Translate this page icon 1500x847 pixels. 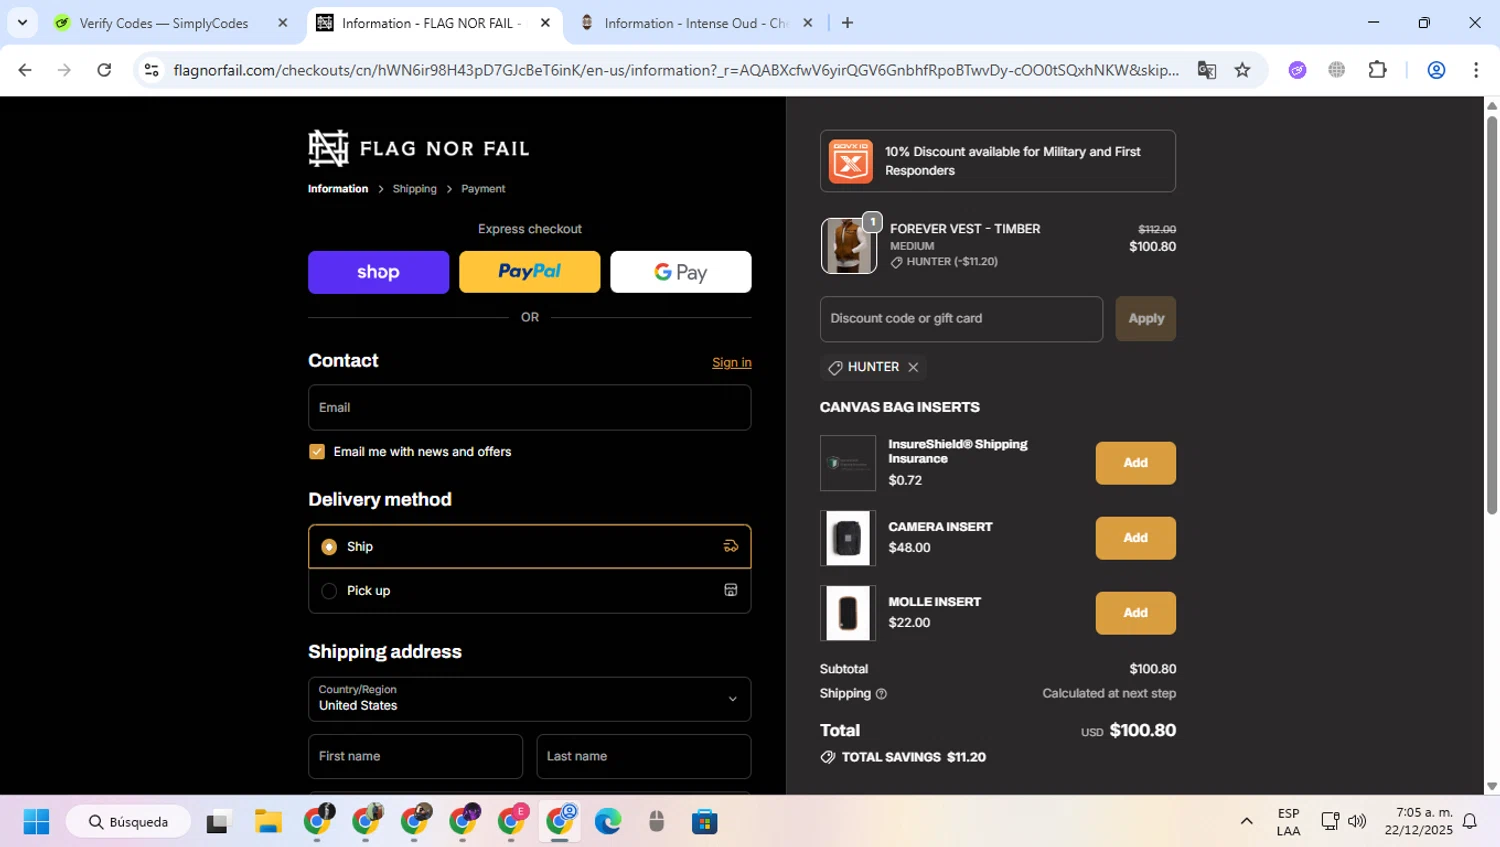tap(1207, 70)
